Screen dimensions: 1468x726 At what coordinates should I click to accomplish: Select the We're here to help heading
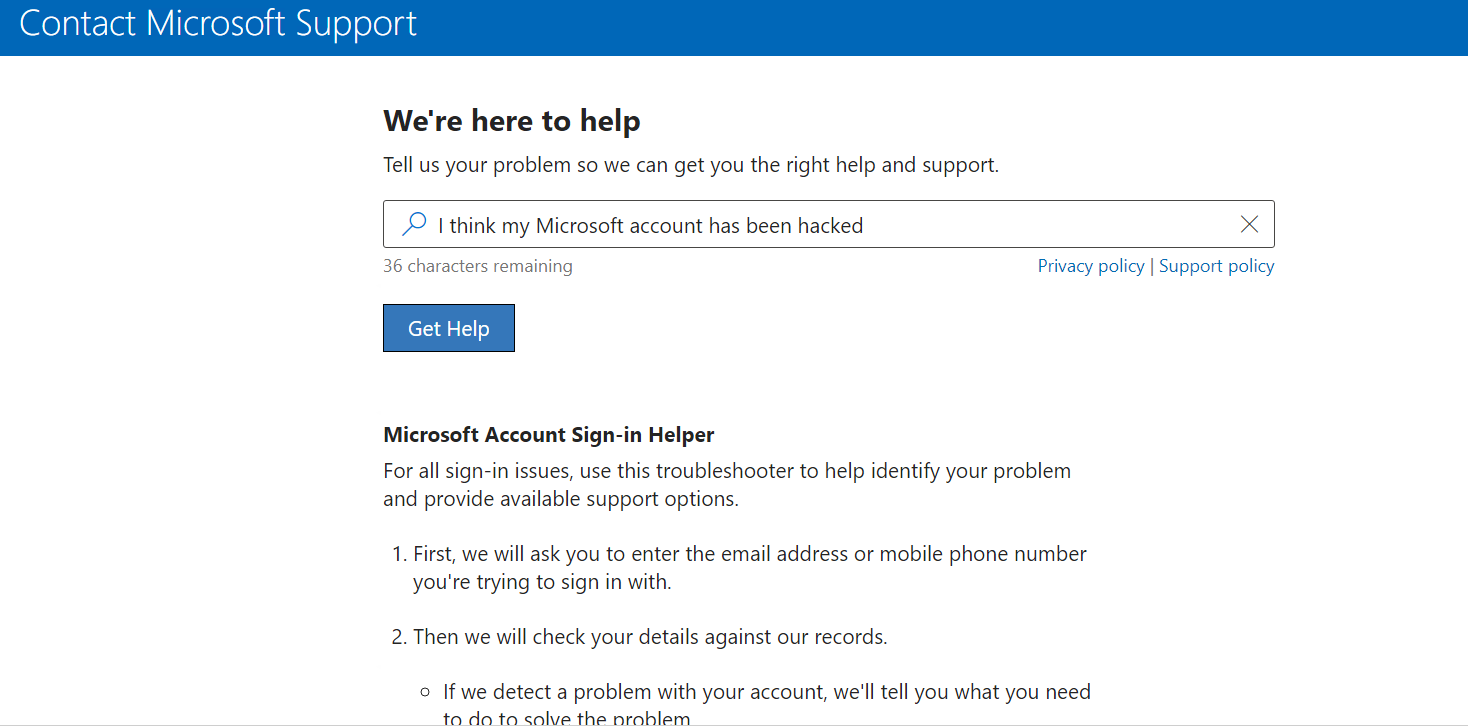(x=512, y=121)
